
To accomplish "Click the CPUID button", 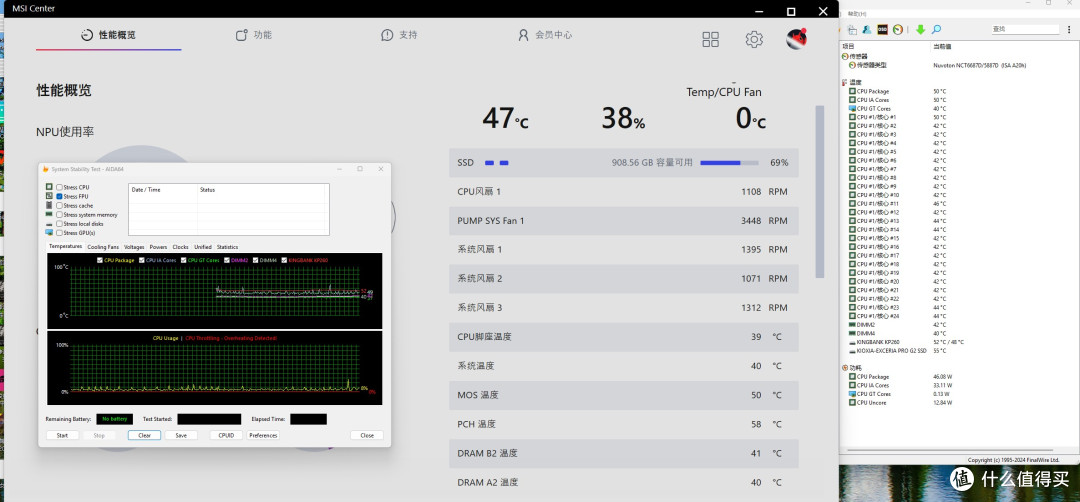I will [x=226, y=435].
